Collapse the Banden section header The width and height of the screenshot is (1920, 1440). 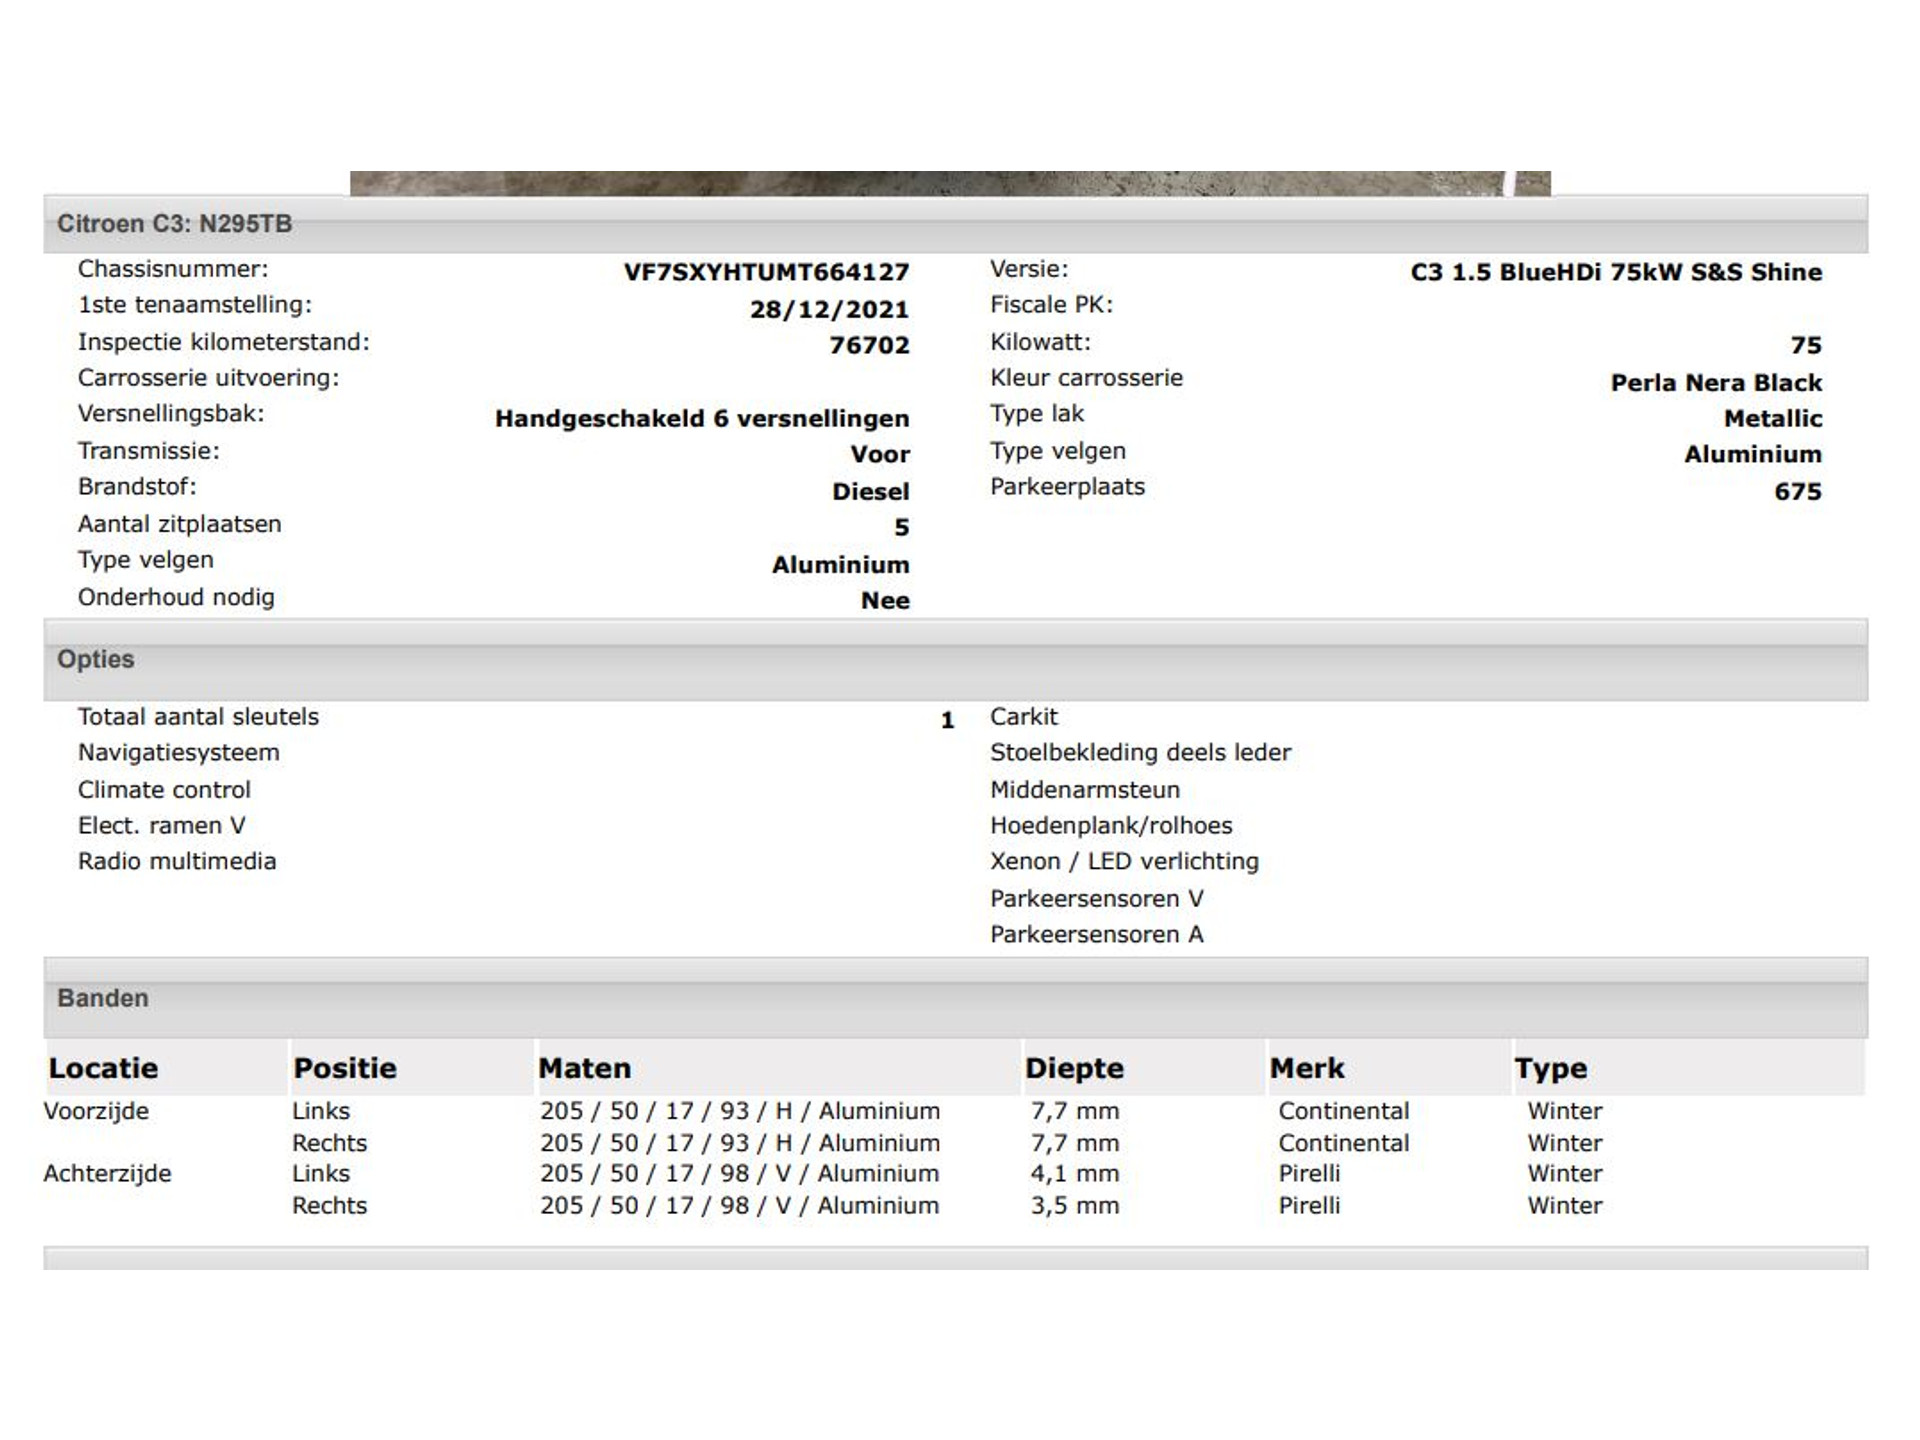coord(103,998)
